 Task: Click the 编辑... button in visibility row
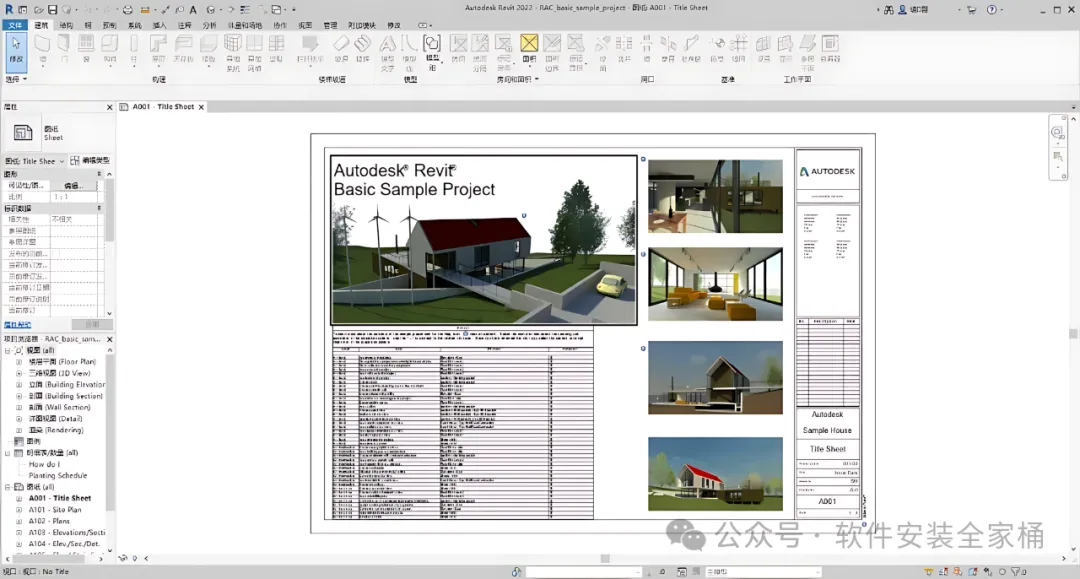point(74,185)
